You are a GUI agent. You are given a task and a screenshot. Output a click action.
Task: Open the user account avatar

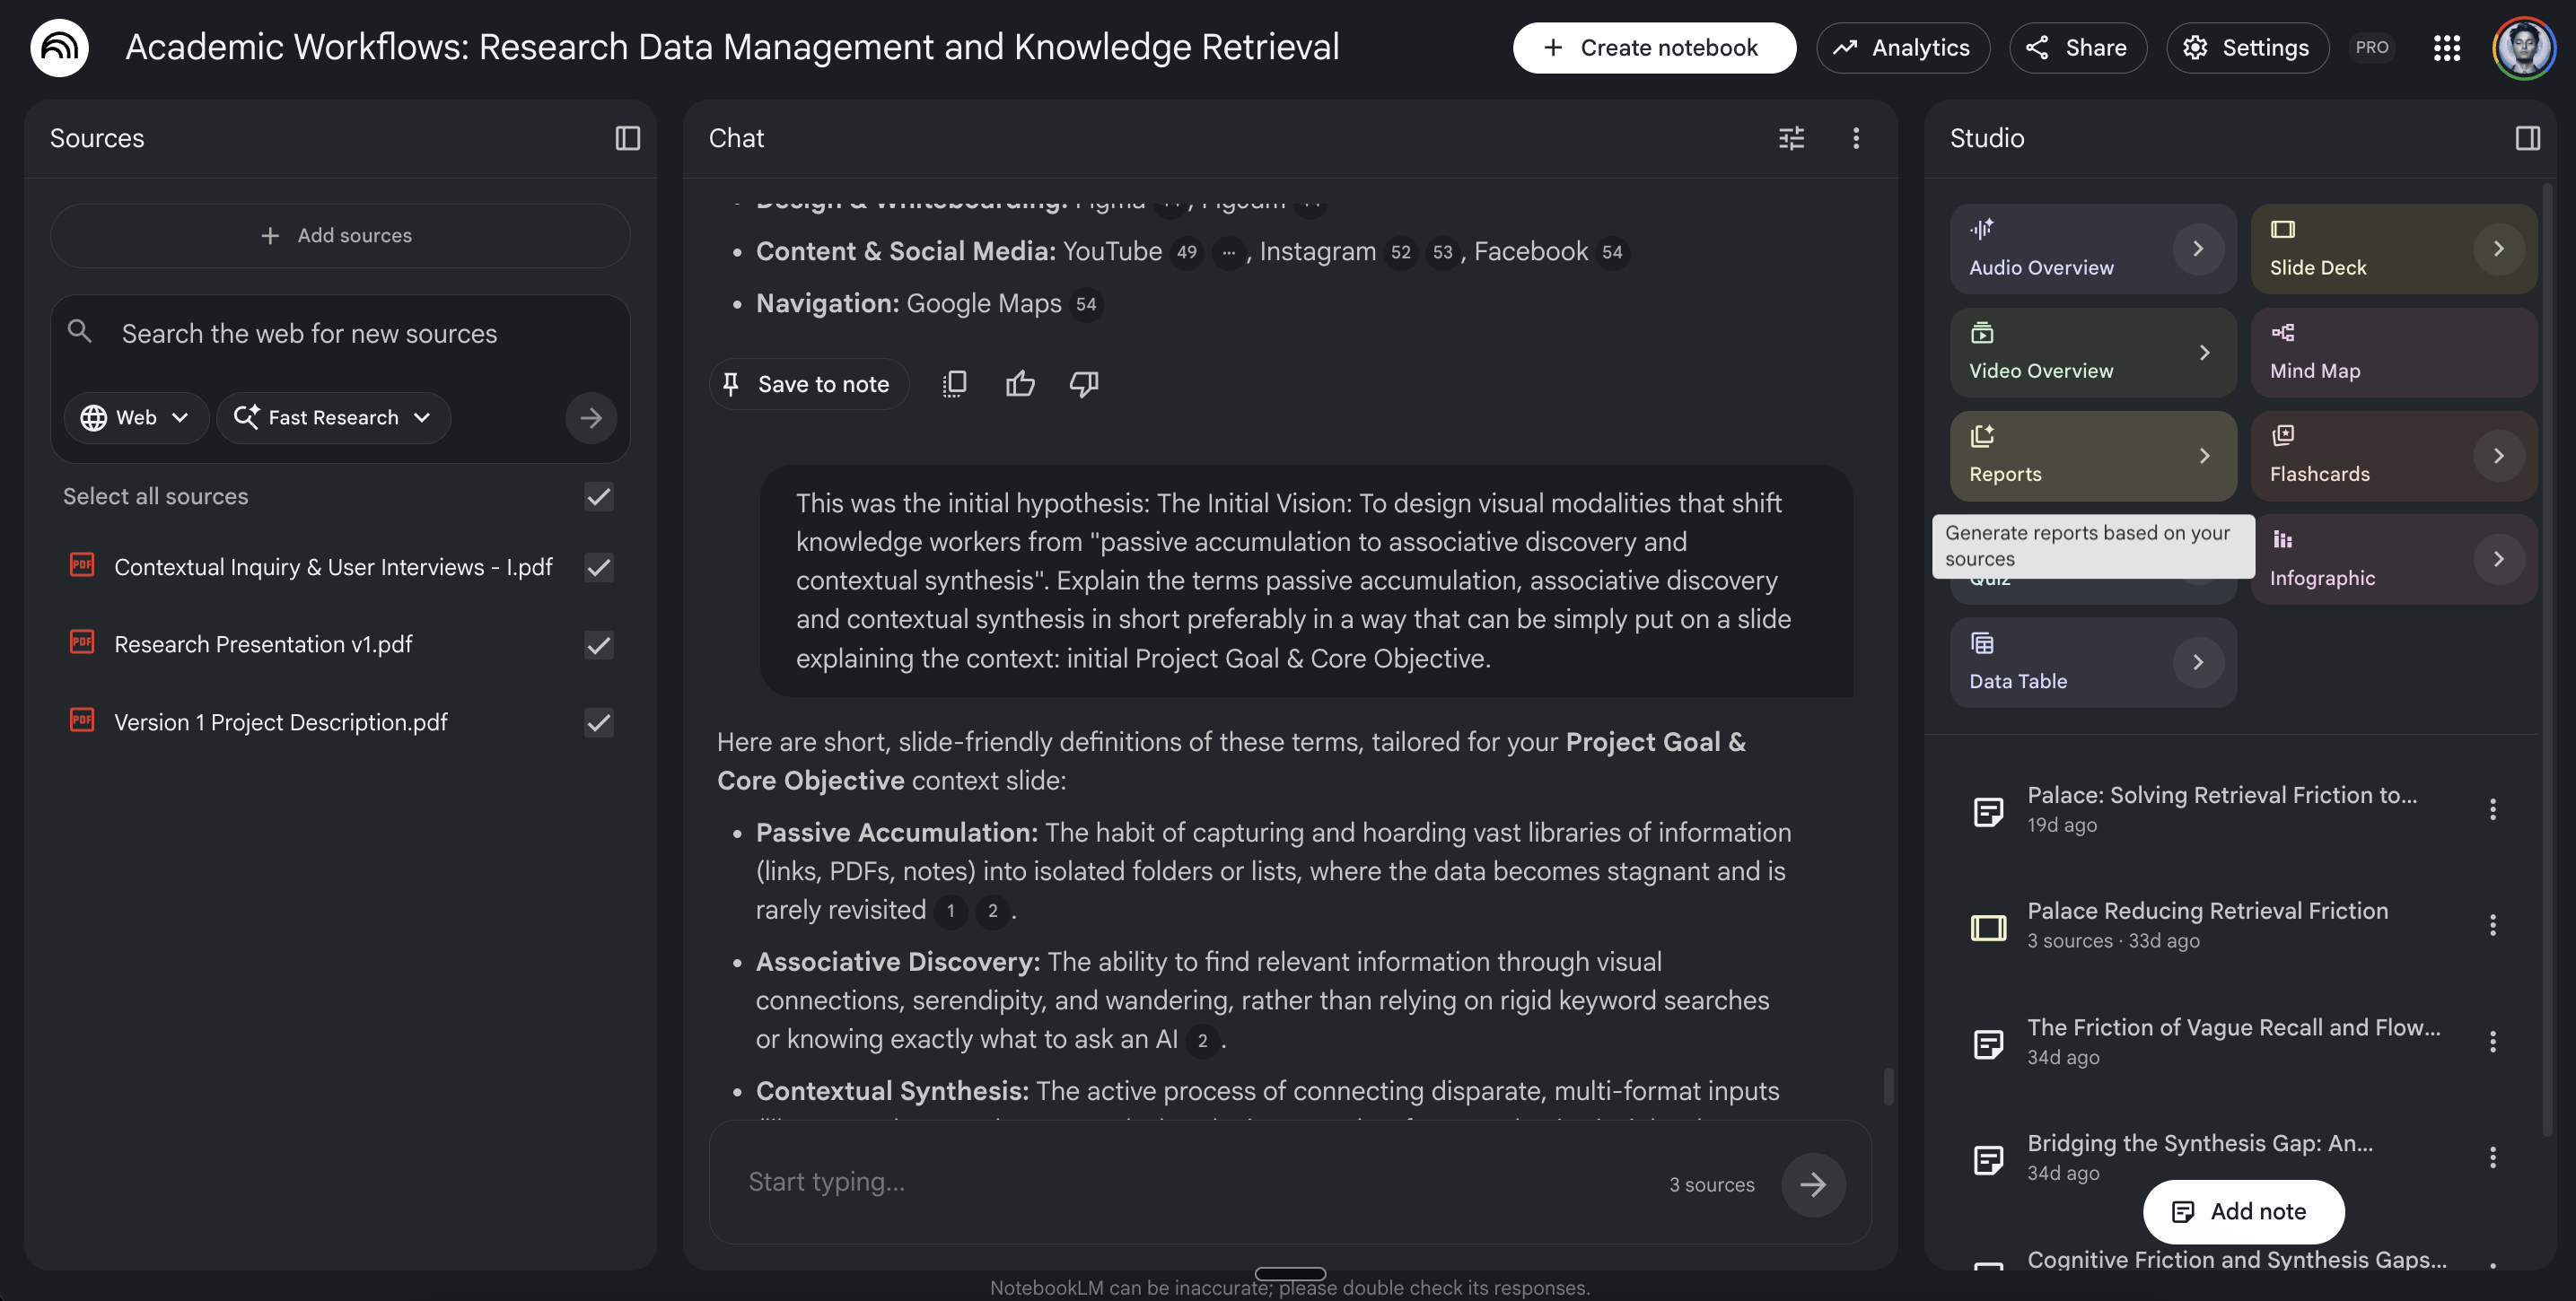pyautogui.click(x=2524, y=47)
